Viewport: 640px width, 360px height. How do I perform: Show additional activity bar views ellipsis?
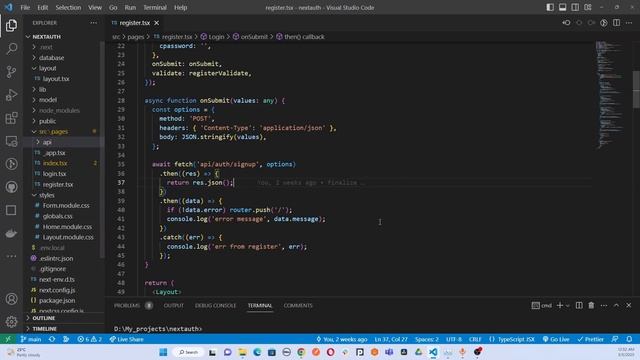11,256
